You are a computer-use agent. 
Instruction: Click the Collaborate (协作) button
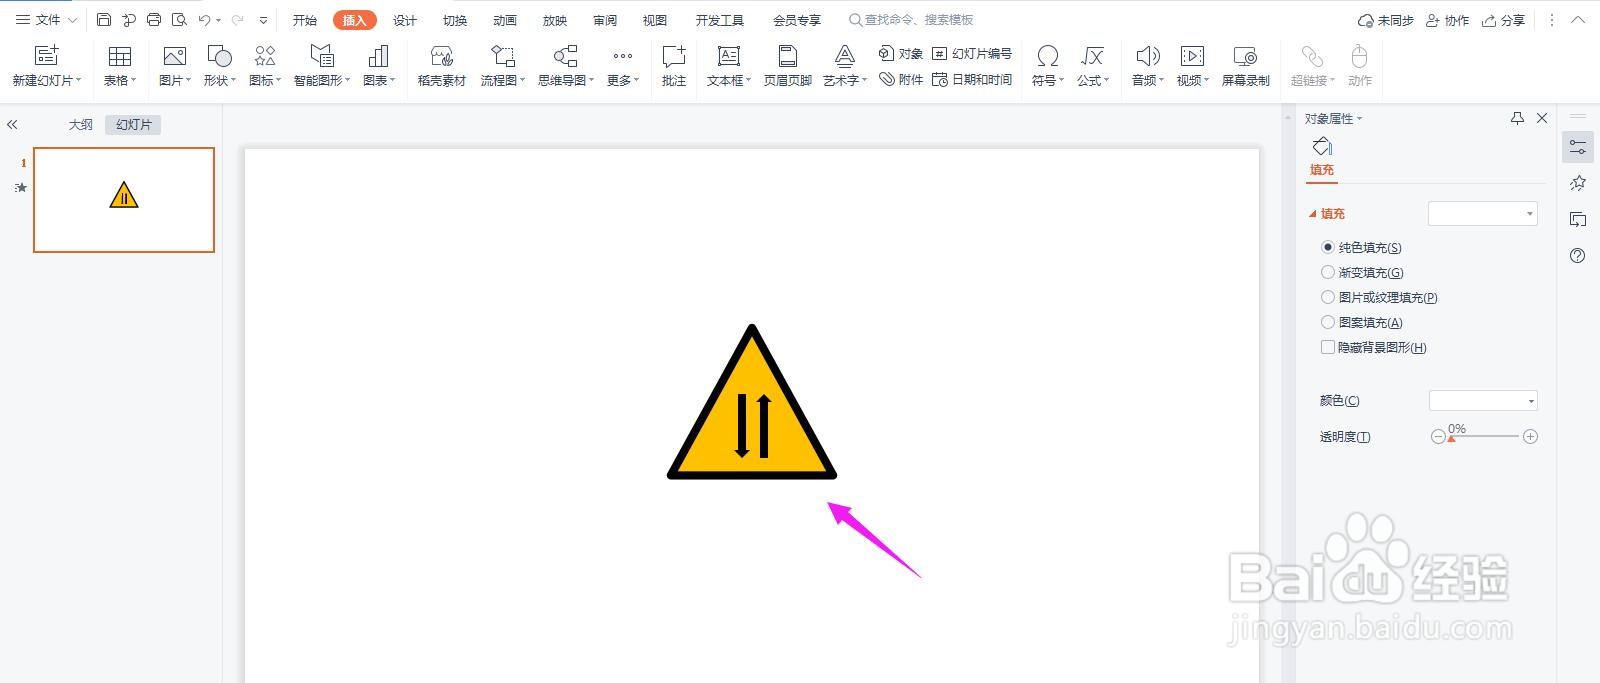coord(1447,20)
